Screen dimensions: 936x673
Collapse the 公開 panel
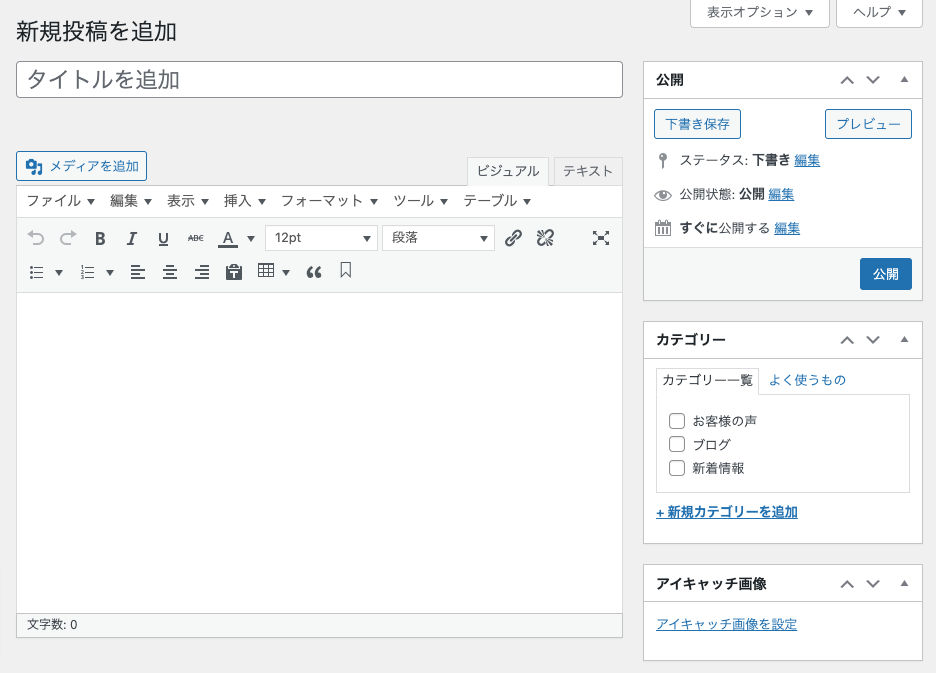pos(904,79)
